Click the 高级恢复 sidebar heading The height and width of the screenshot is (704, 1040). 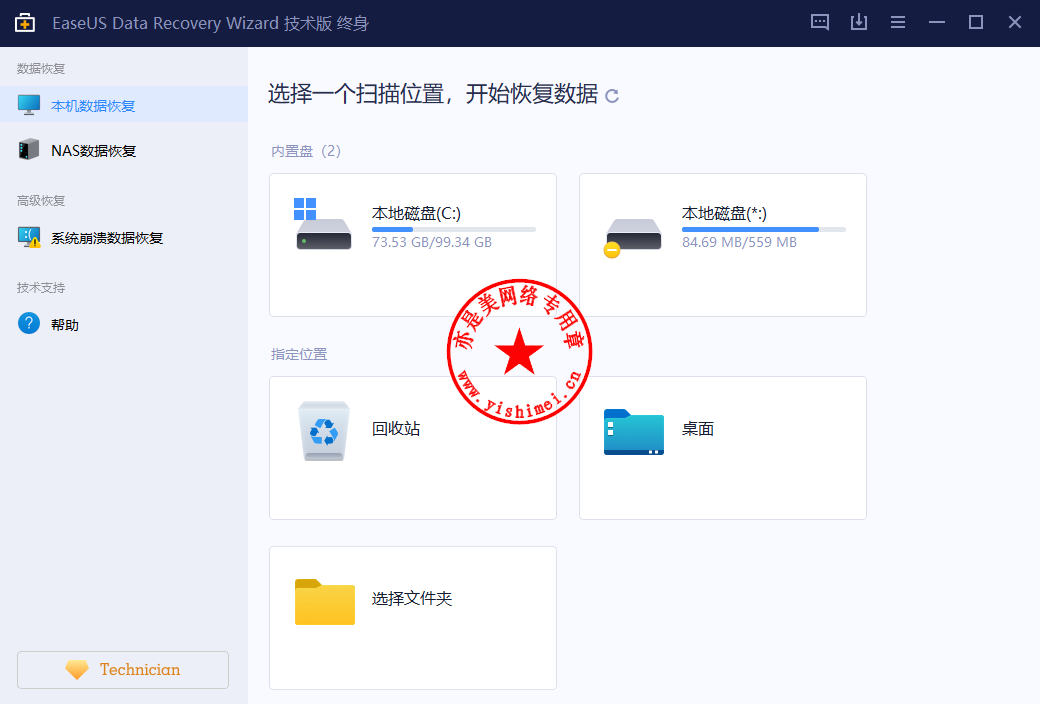(x=41, y=200)
